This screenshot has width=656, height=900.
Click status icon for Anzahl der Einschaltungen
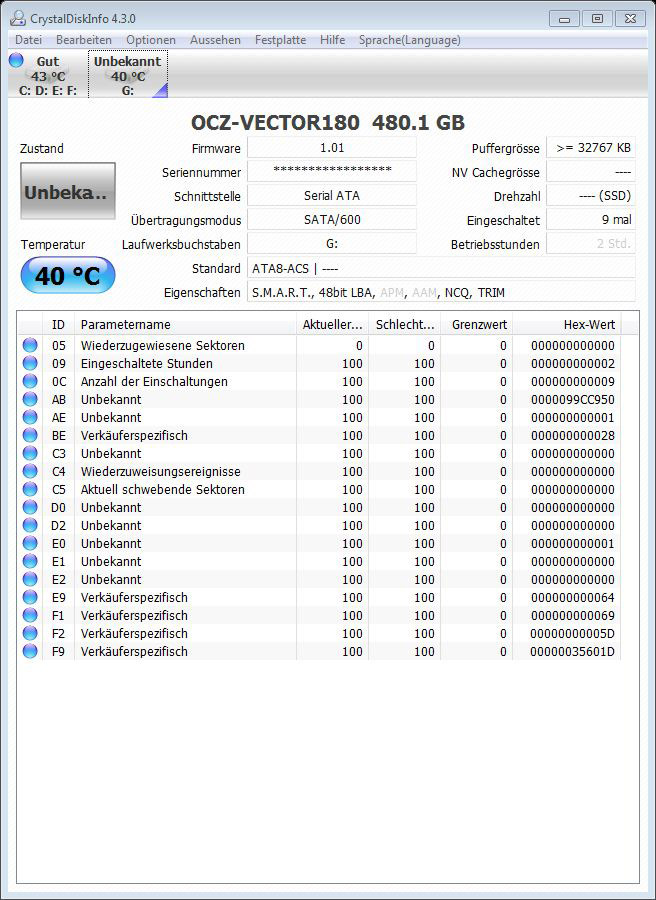click(30, 381)
